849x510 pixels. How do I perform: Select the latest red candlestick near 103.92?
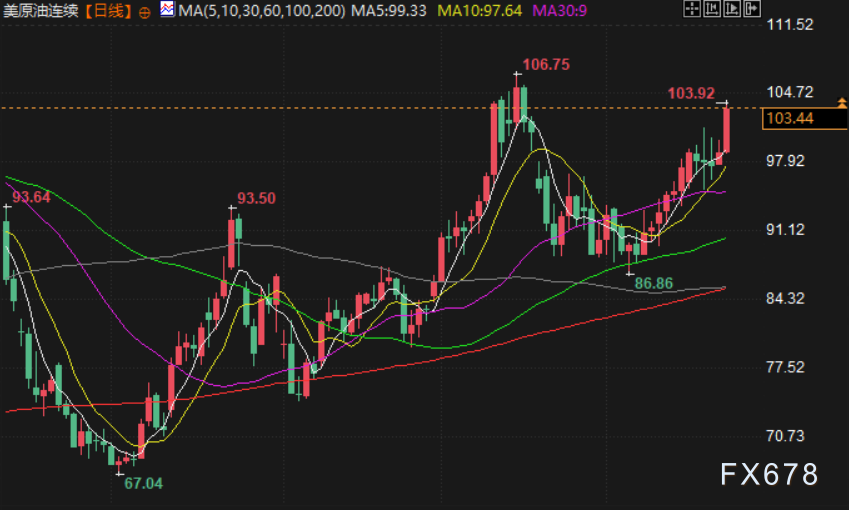click(x=726, y=130)
